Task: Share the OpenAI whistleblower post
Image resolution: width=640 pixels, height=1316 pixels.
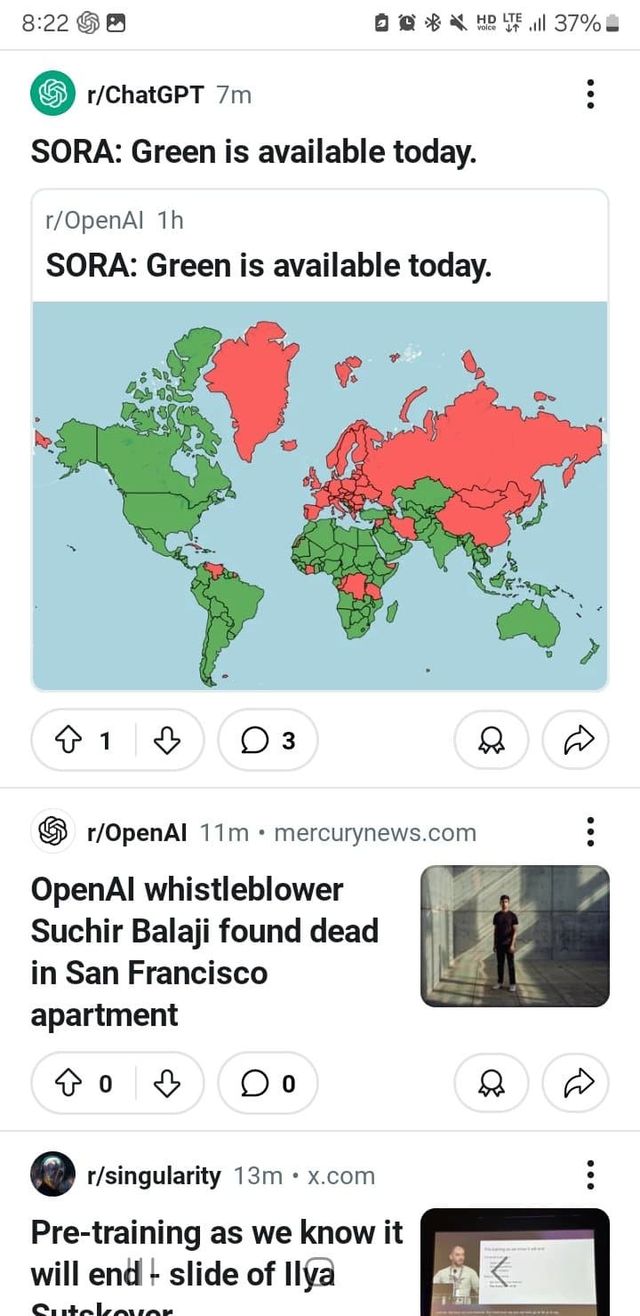Action: pyautogui.click(x=575, y=1082)
